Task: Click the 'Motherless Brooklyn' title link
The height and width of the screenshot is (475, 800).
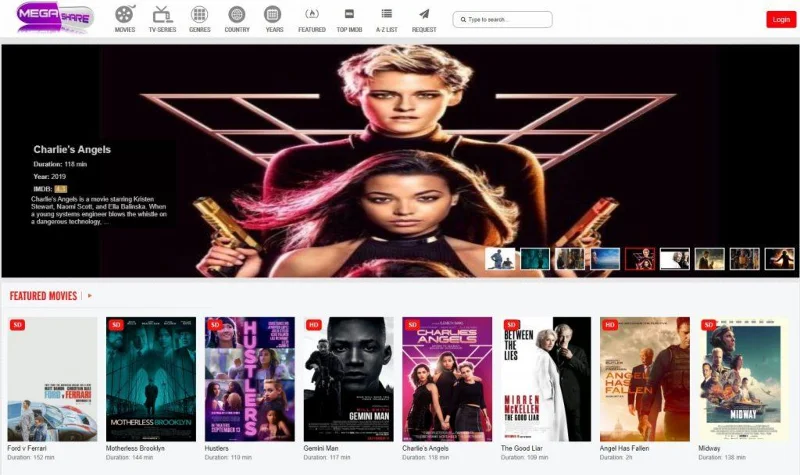Action: [135, 448]
